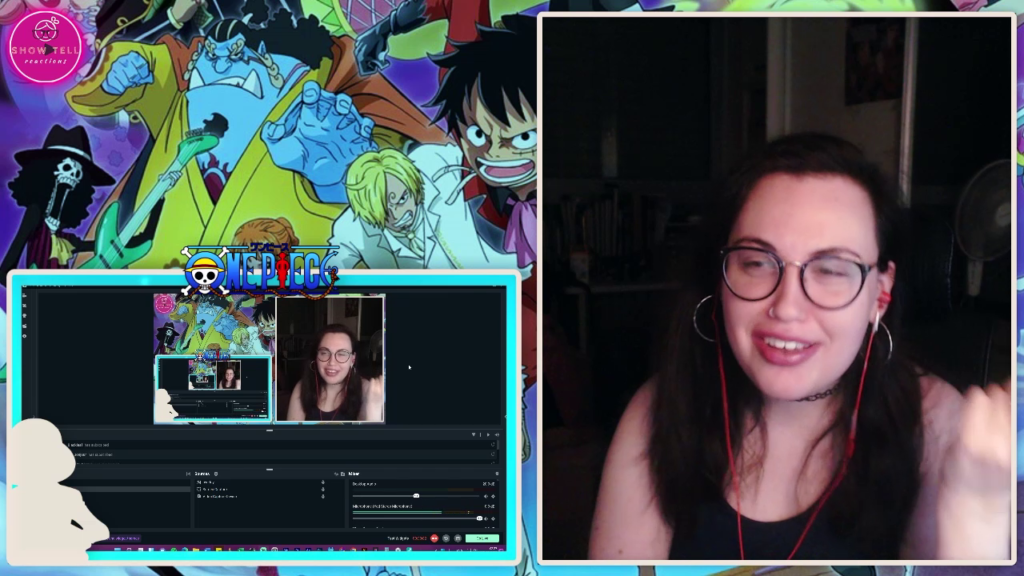1024x576 pixels.
Task: Open Desktop Audio gear settings in Mixer
Action: 492,496
